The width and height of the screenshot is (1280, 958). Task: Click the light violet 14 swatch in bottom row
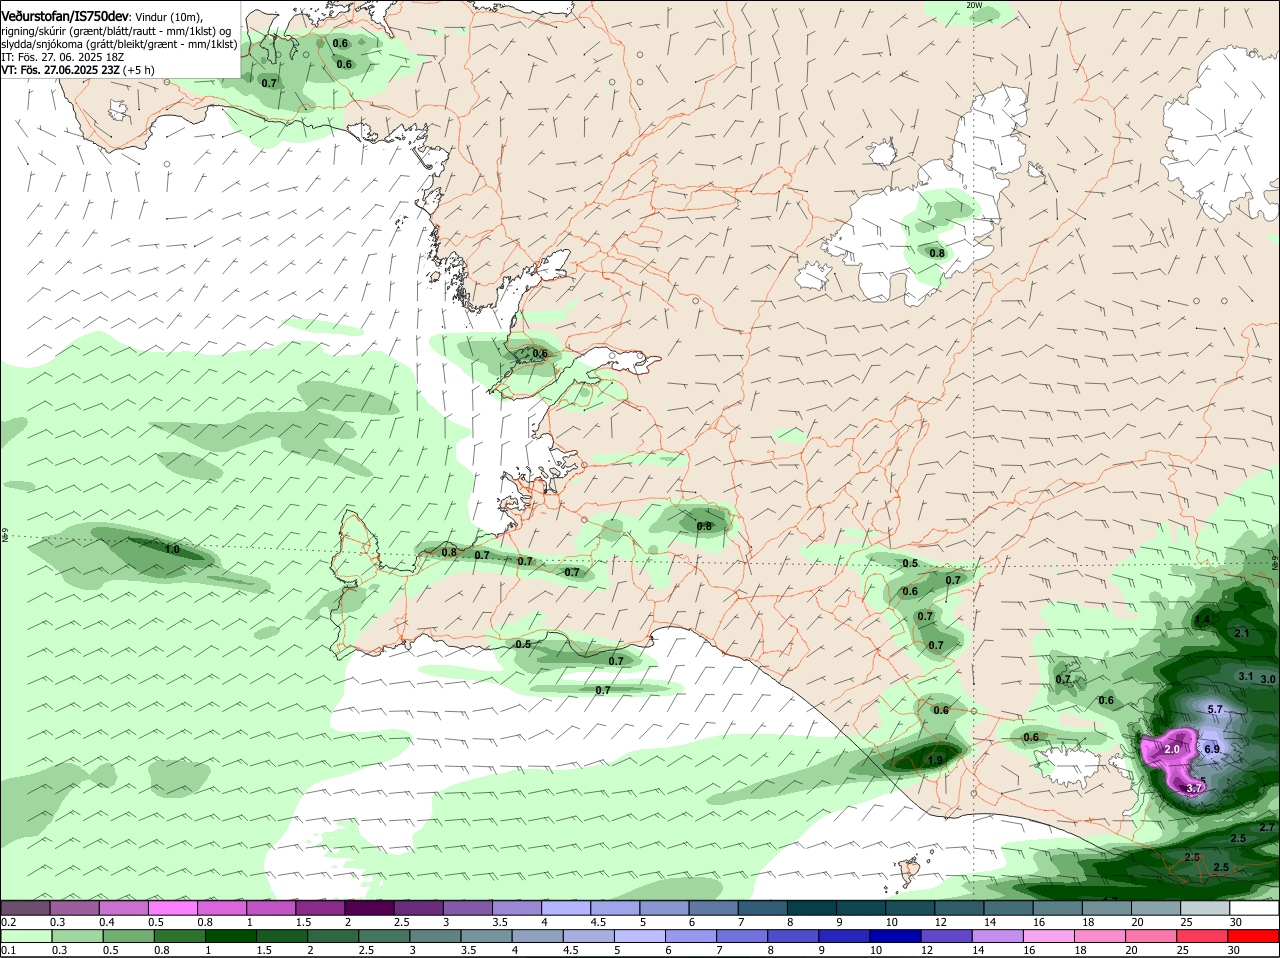pyautogui.click(x=998, y=936)
